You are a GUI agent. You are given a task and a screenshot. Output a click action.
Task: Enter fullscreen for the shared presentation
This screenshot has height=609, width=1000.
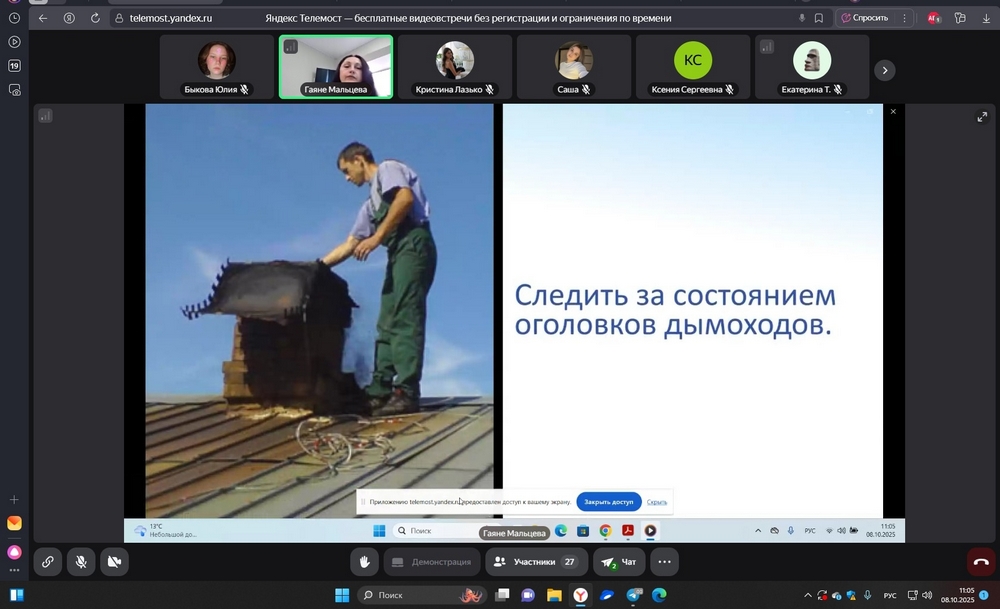pos(982,117)
